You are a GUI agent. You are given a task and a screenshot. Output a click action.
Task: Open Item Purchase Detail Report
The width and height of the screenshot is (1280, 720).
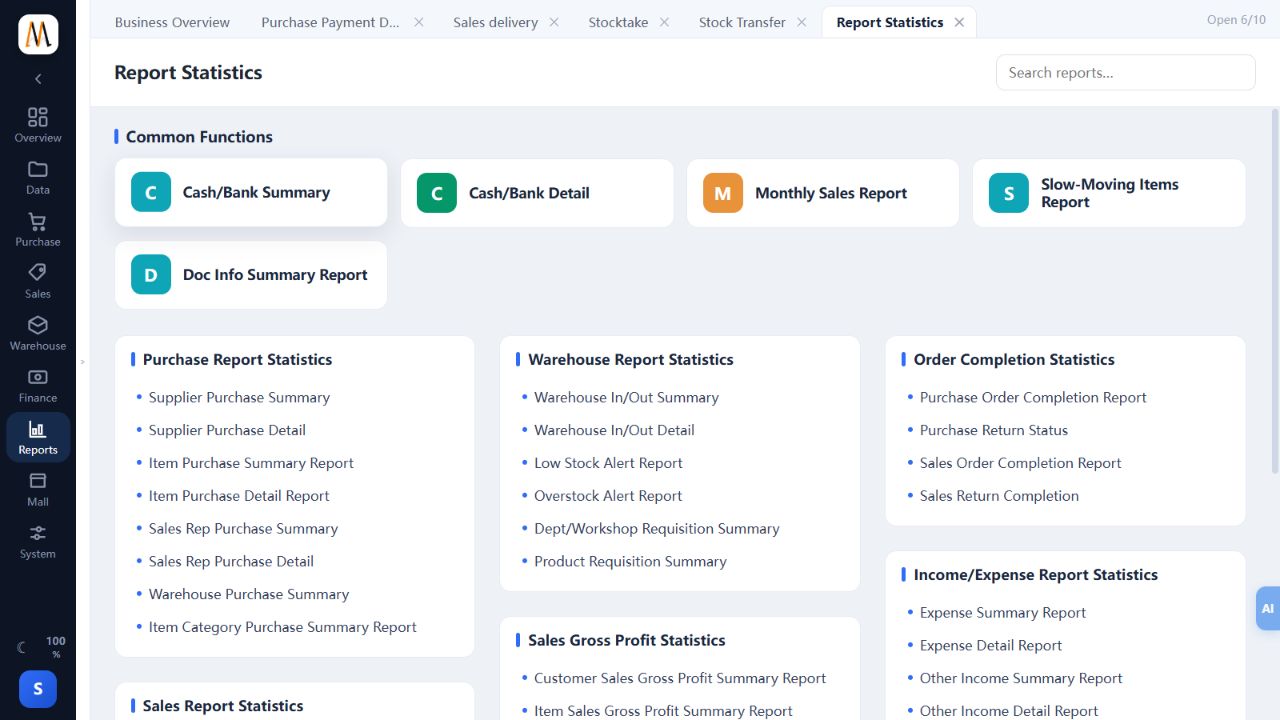click(239, 496)
